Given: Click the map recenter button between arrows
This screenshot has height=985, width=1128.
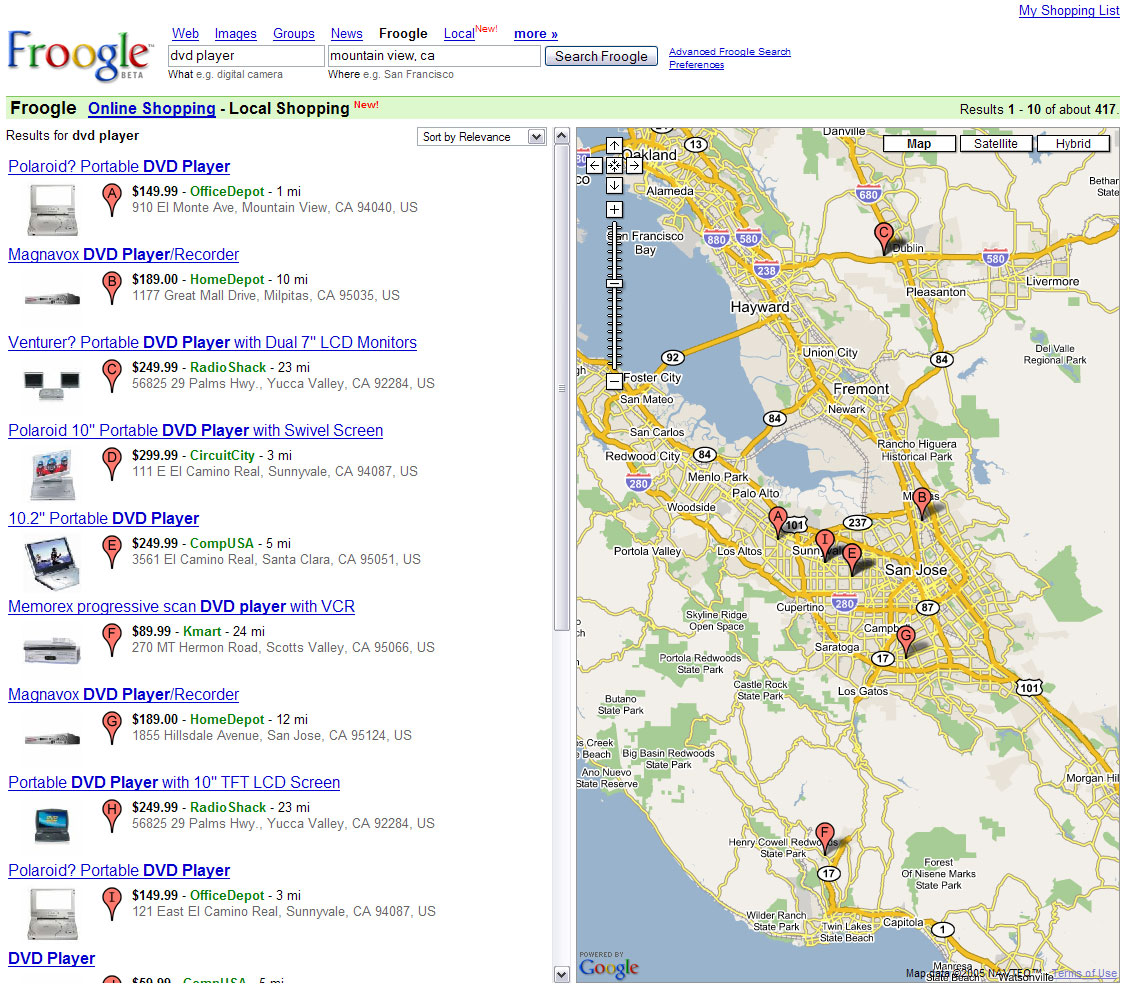Looking at the screenshot, I should (614, 166).
